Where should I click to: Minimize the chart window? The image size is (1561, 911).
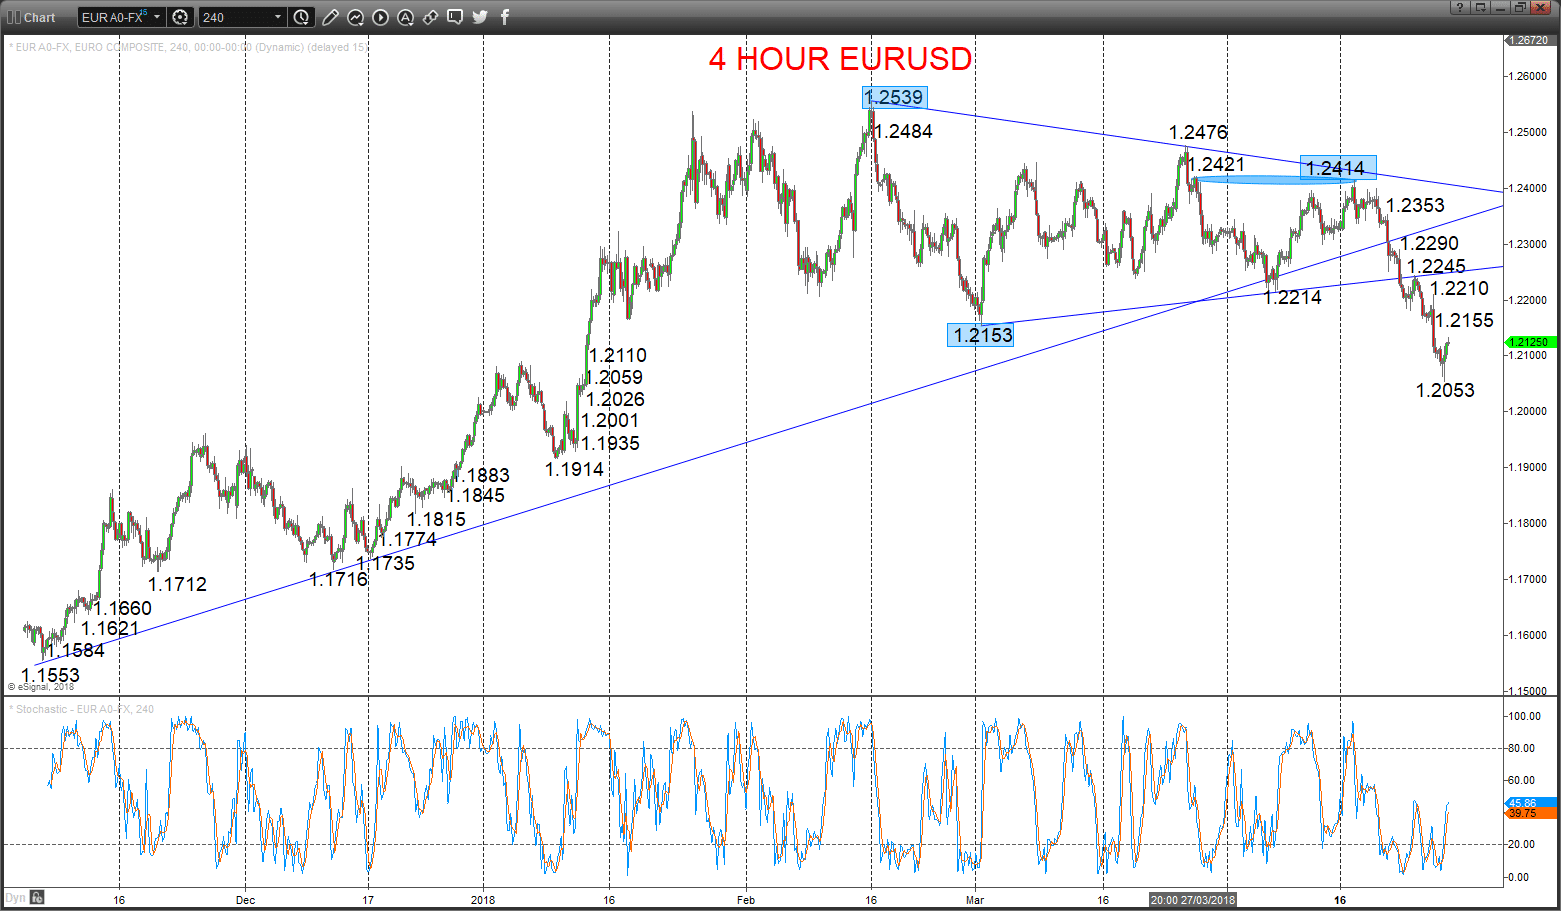click(x=1500, y=8)
